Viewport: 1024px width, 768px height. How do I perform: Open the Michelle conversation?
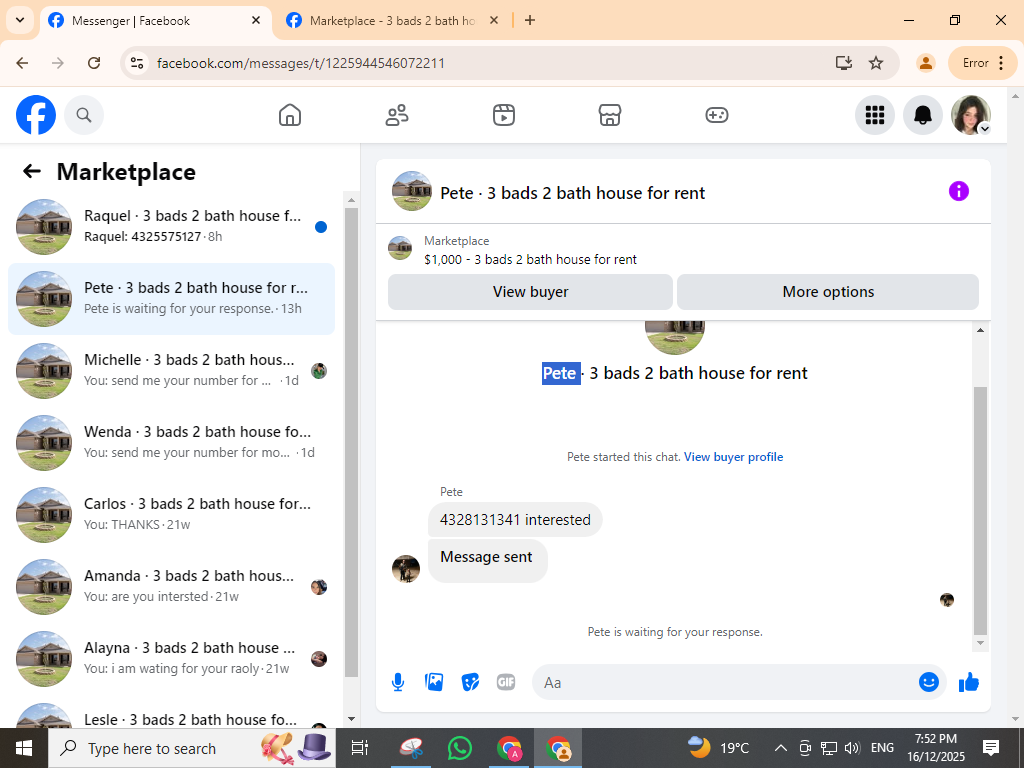point(172,370)
